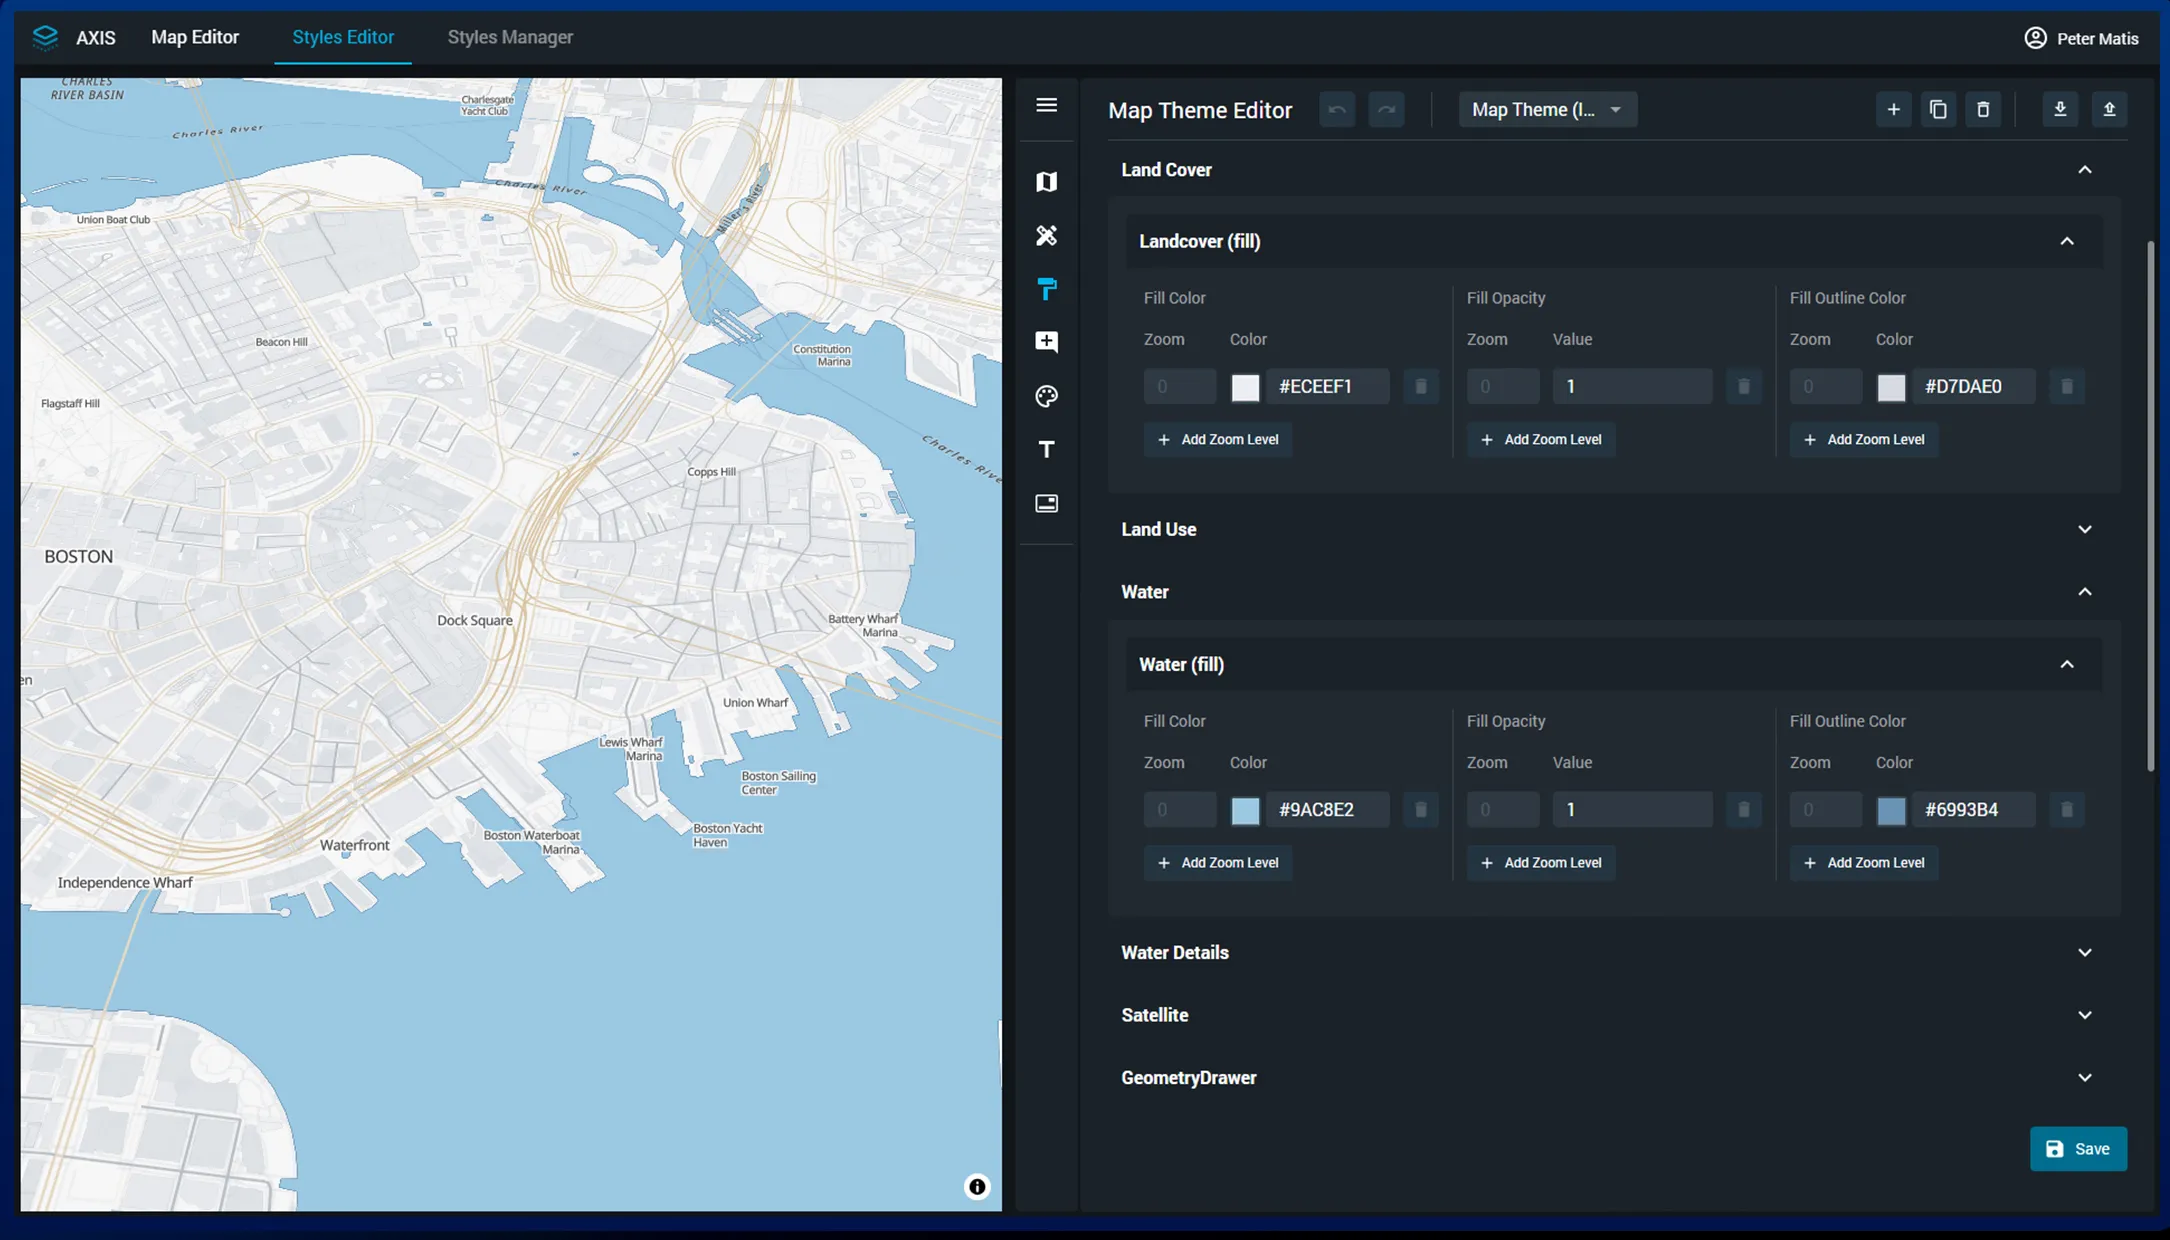
Task: Duplicate the theme with the copy icon
Action: click(x=1938, y=110)
